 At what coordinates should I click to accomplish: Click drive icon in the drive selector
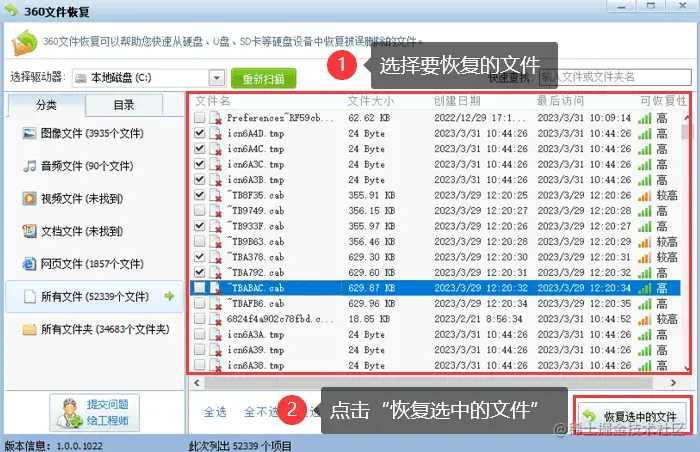81,78
